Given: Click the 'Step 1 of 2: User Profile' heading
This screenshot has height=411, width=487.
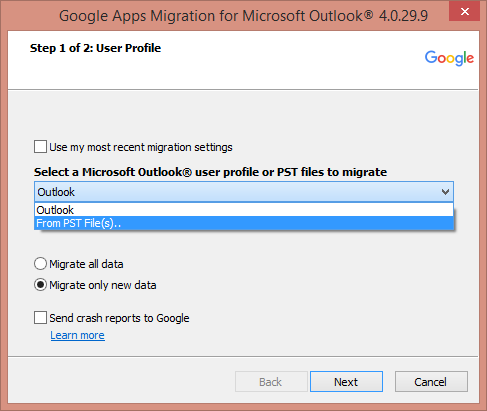Looking at the screenshot, I should click(x=95, y=48).
